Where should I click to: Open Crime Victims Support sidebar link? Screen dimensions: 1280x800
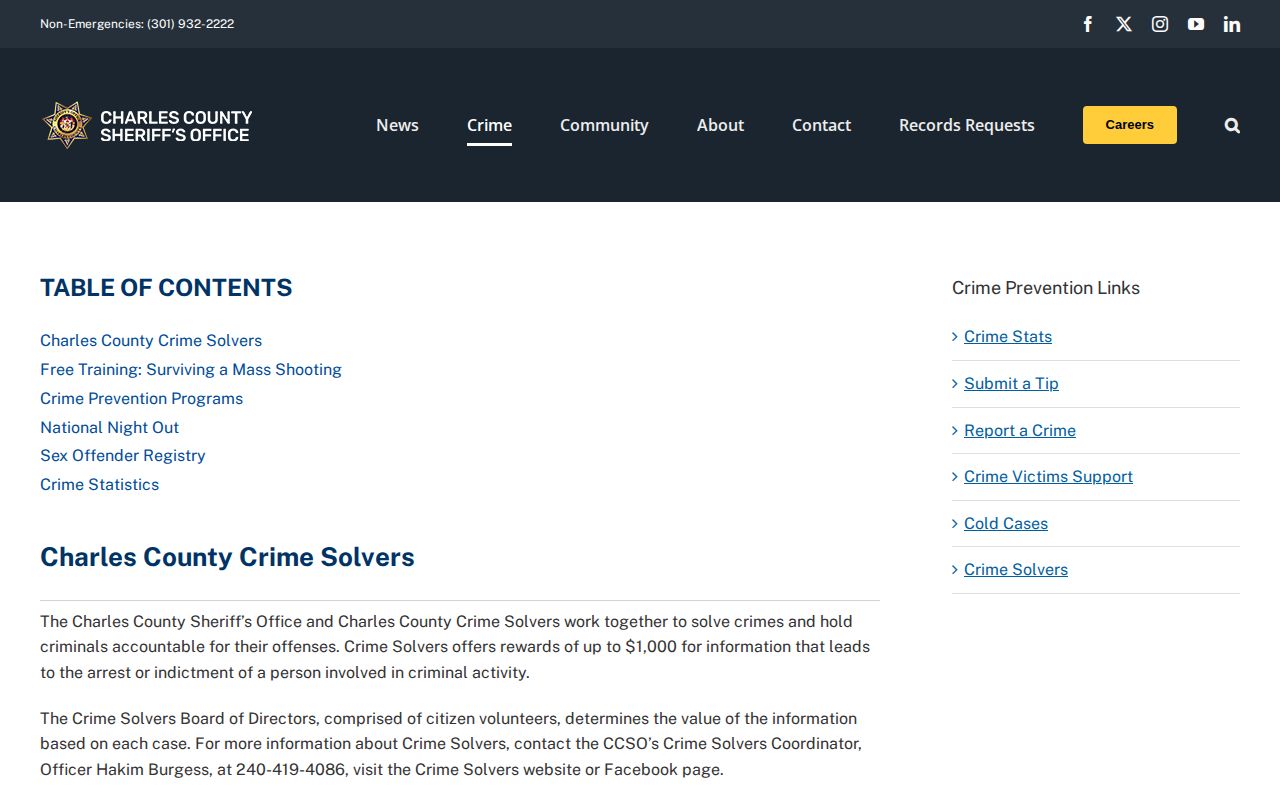point(1048,477)
